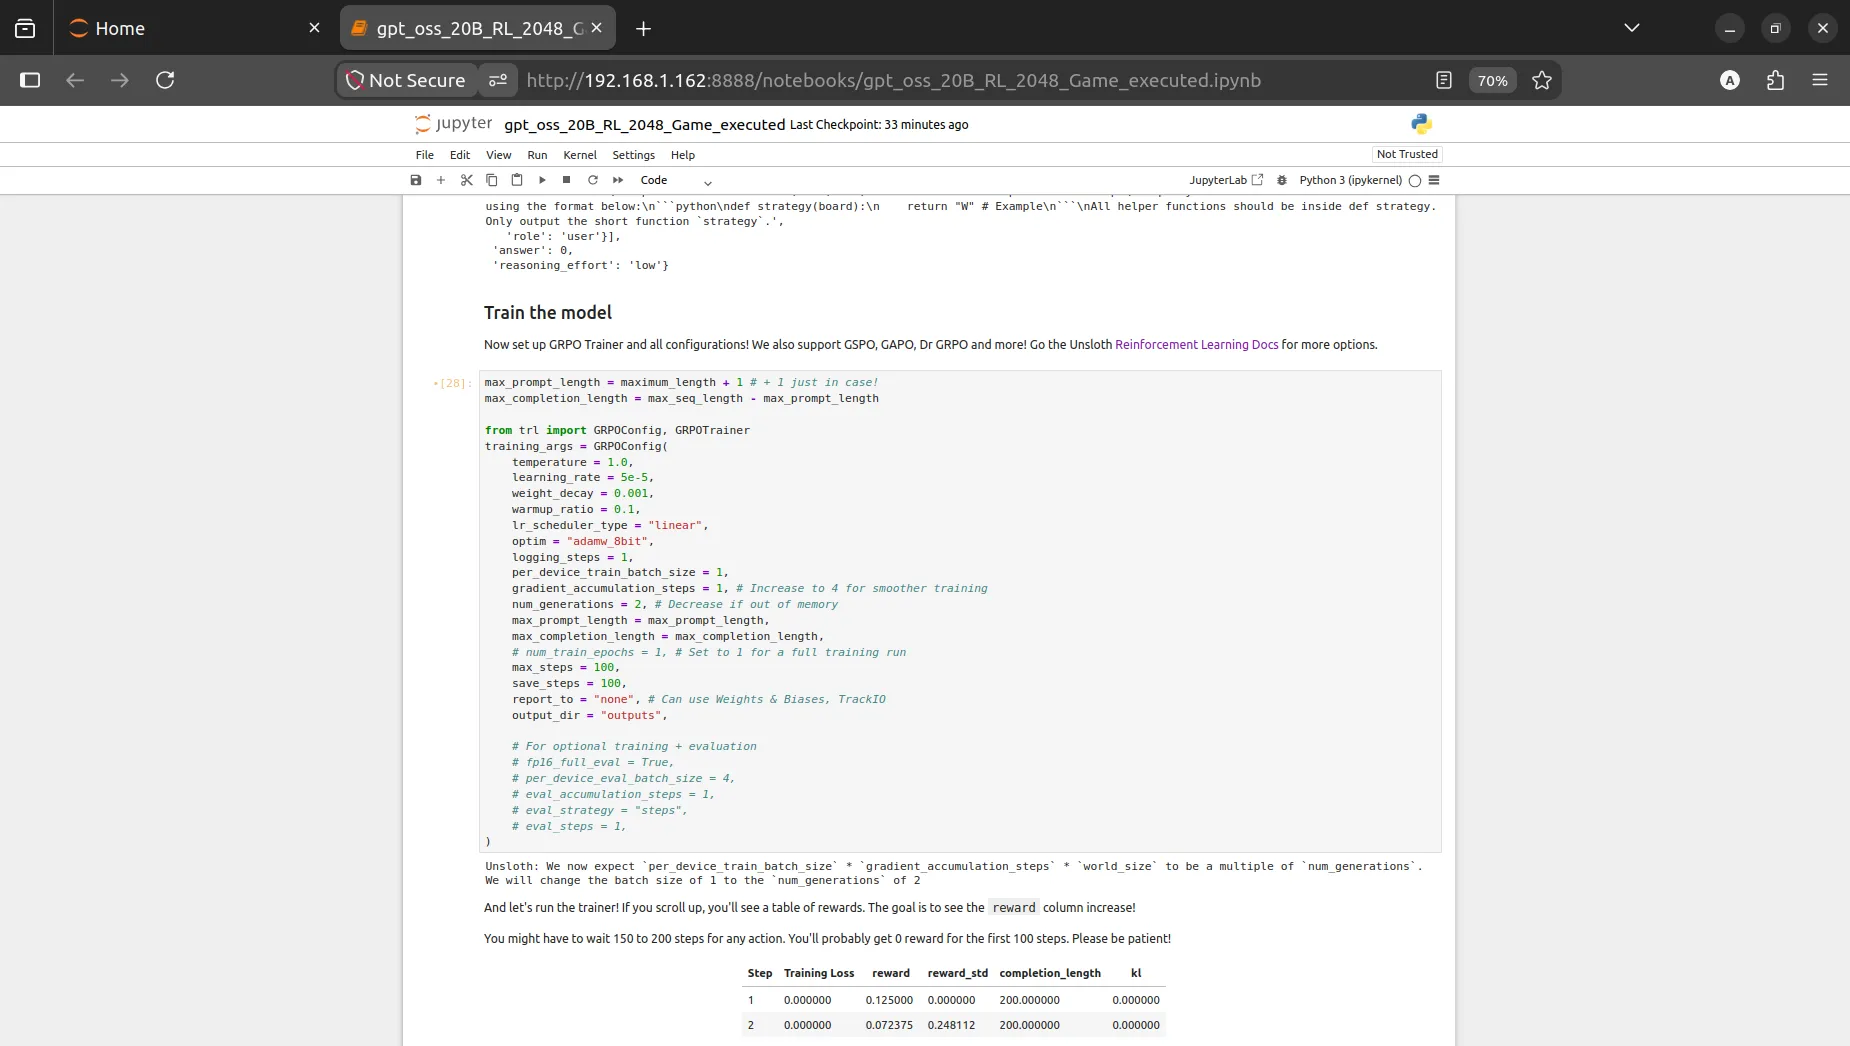Go back to previous page
Viewport: 1850px width, 1046px height.
(75, 80)
